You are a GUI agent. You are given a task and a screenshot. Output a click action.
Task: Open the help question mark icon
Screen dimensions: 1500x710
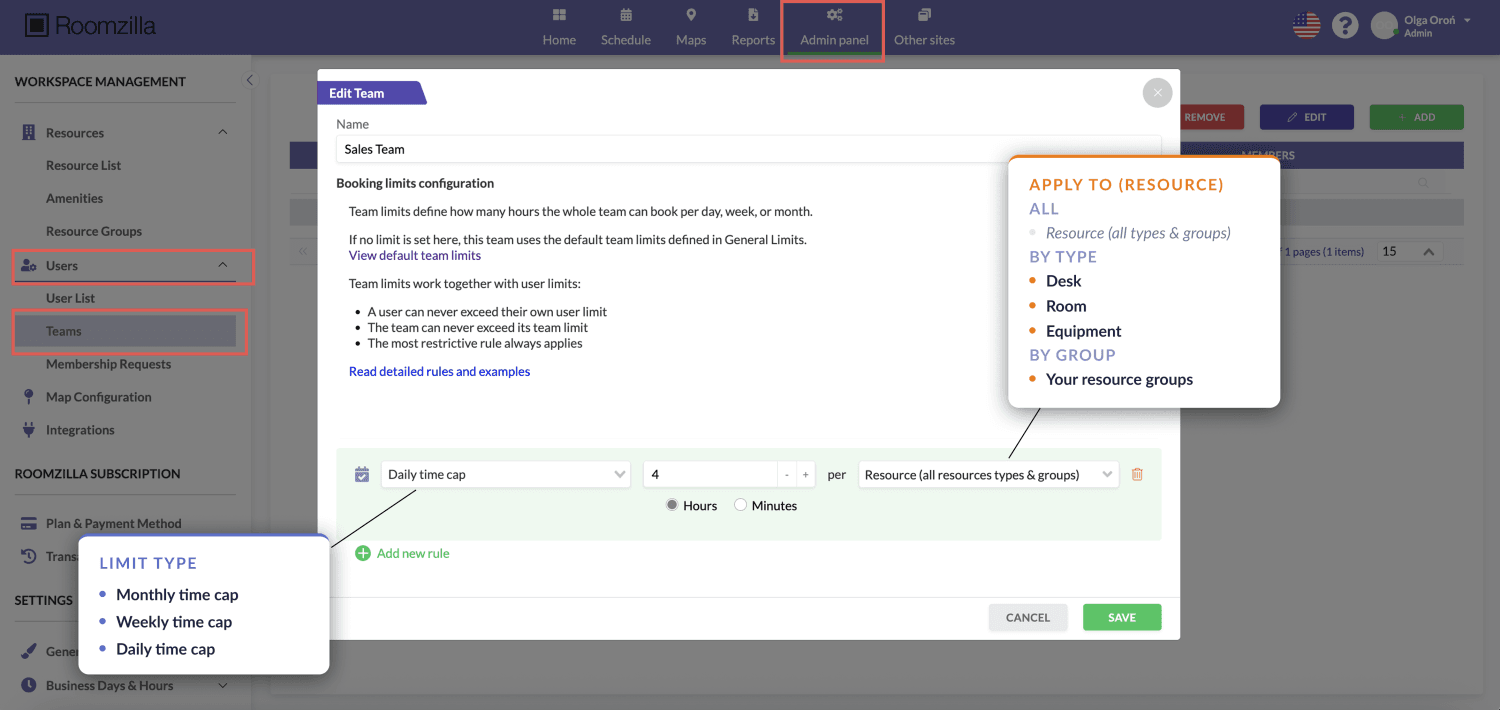1346,26
